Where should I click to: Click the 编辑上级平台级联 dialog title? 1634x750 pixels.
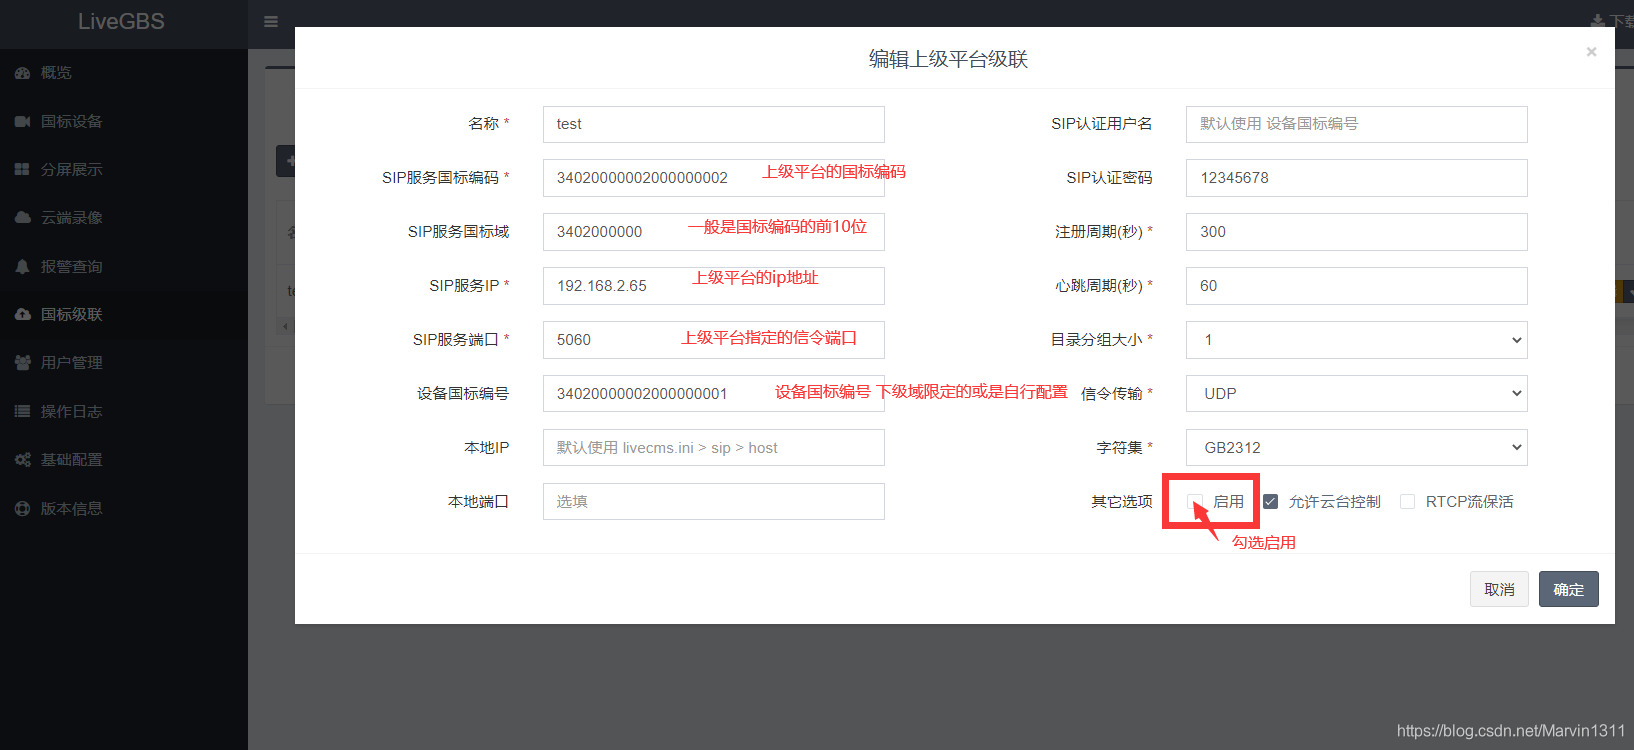[948, 59]
